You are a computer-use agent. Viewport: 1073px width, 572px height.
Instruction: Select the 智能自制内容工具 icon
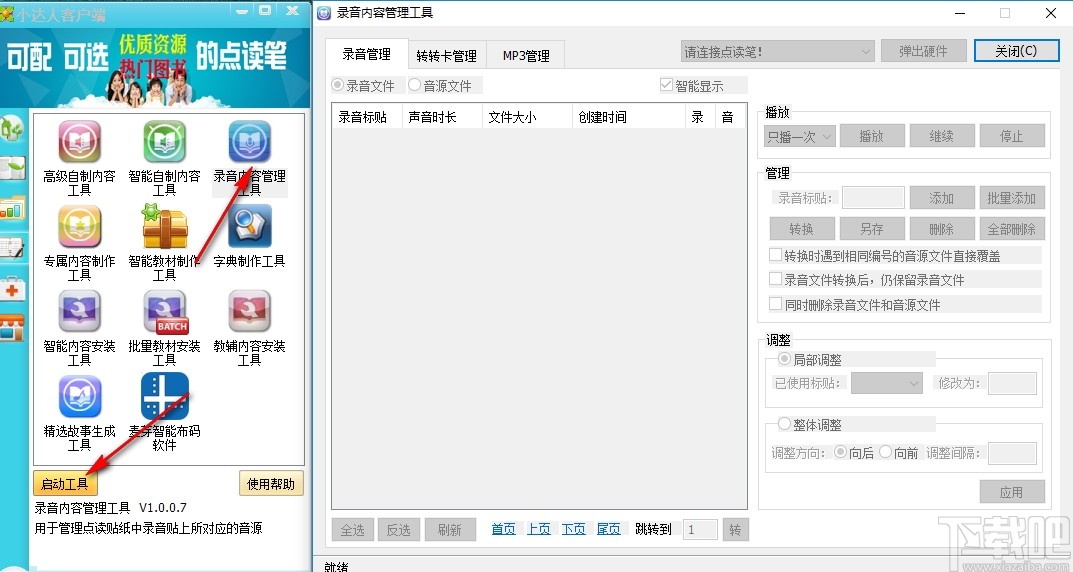coord(164,142)
